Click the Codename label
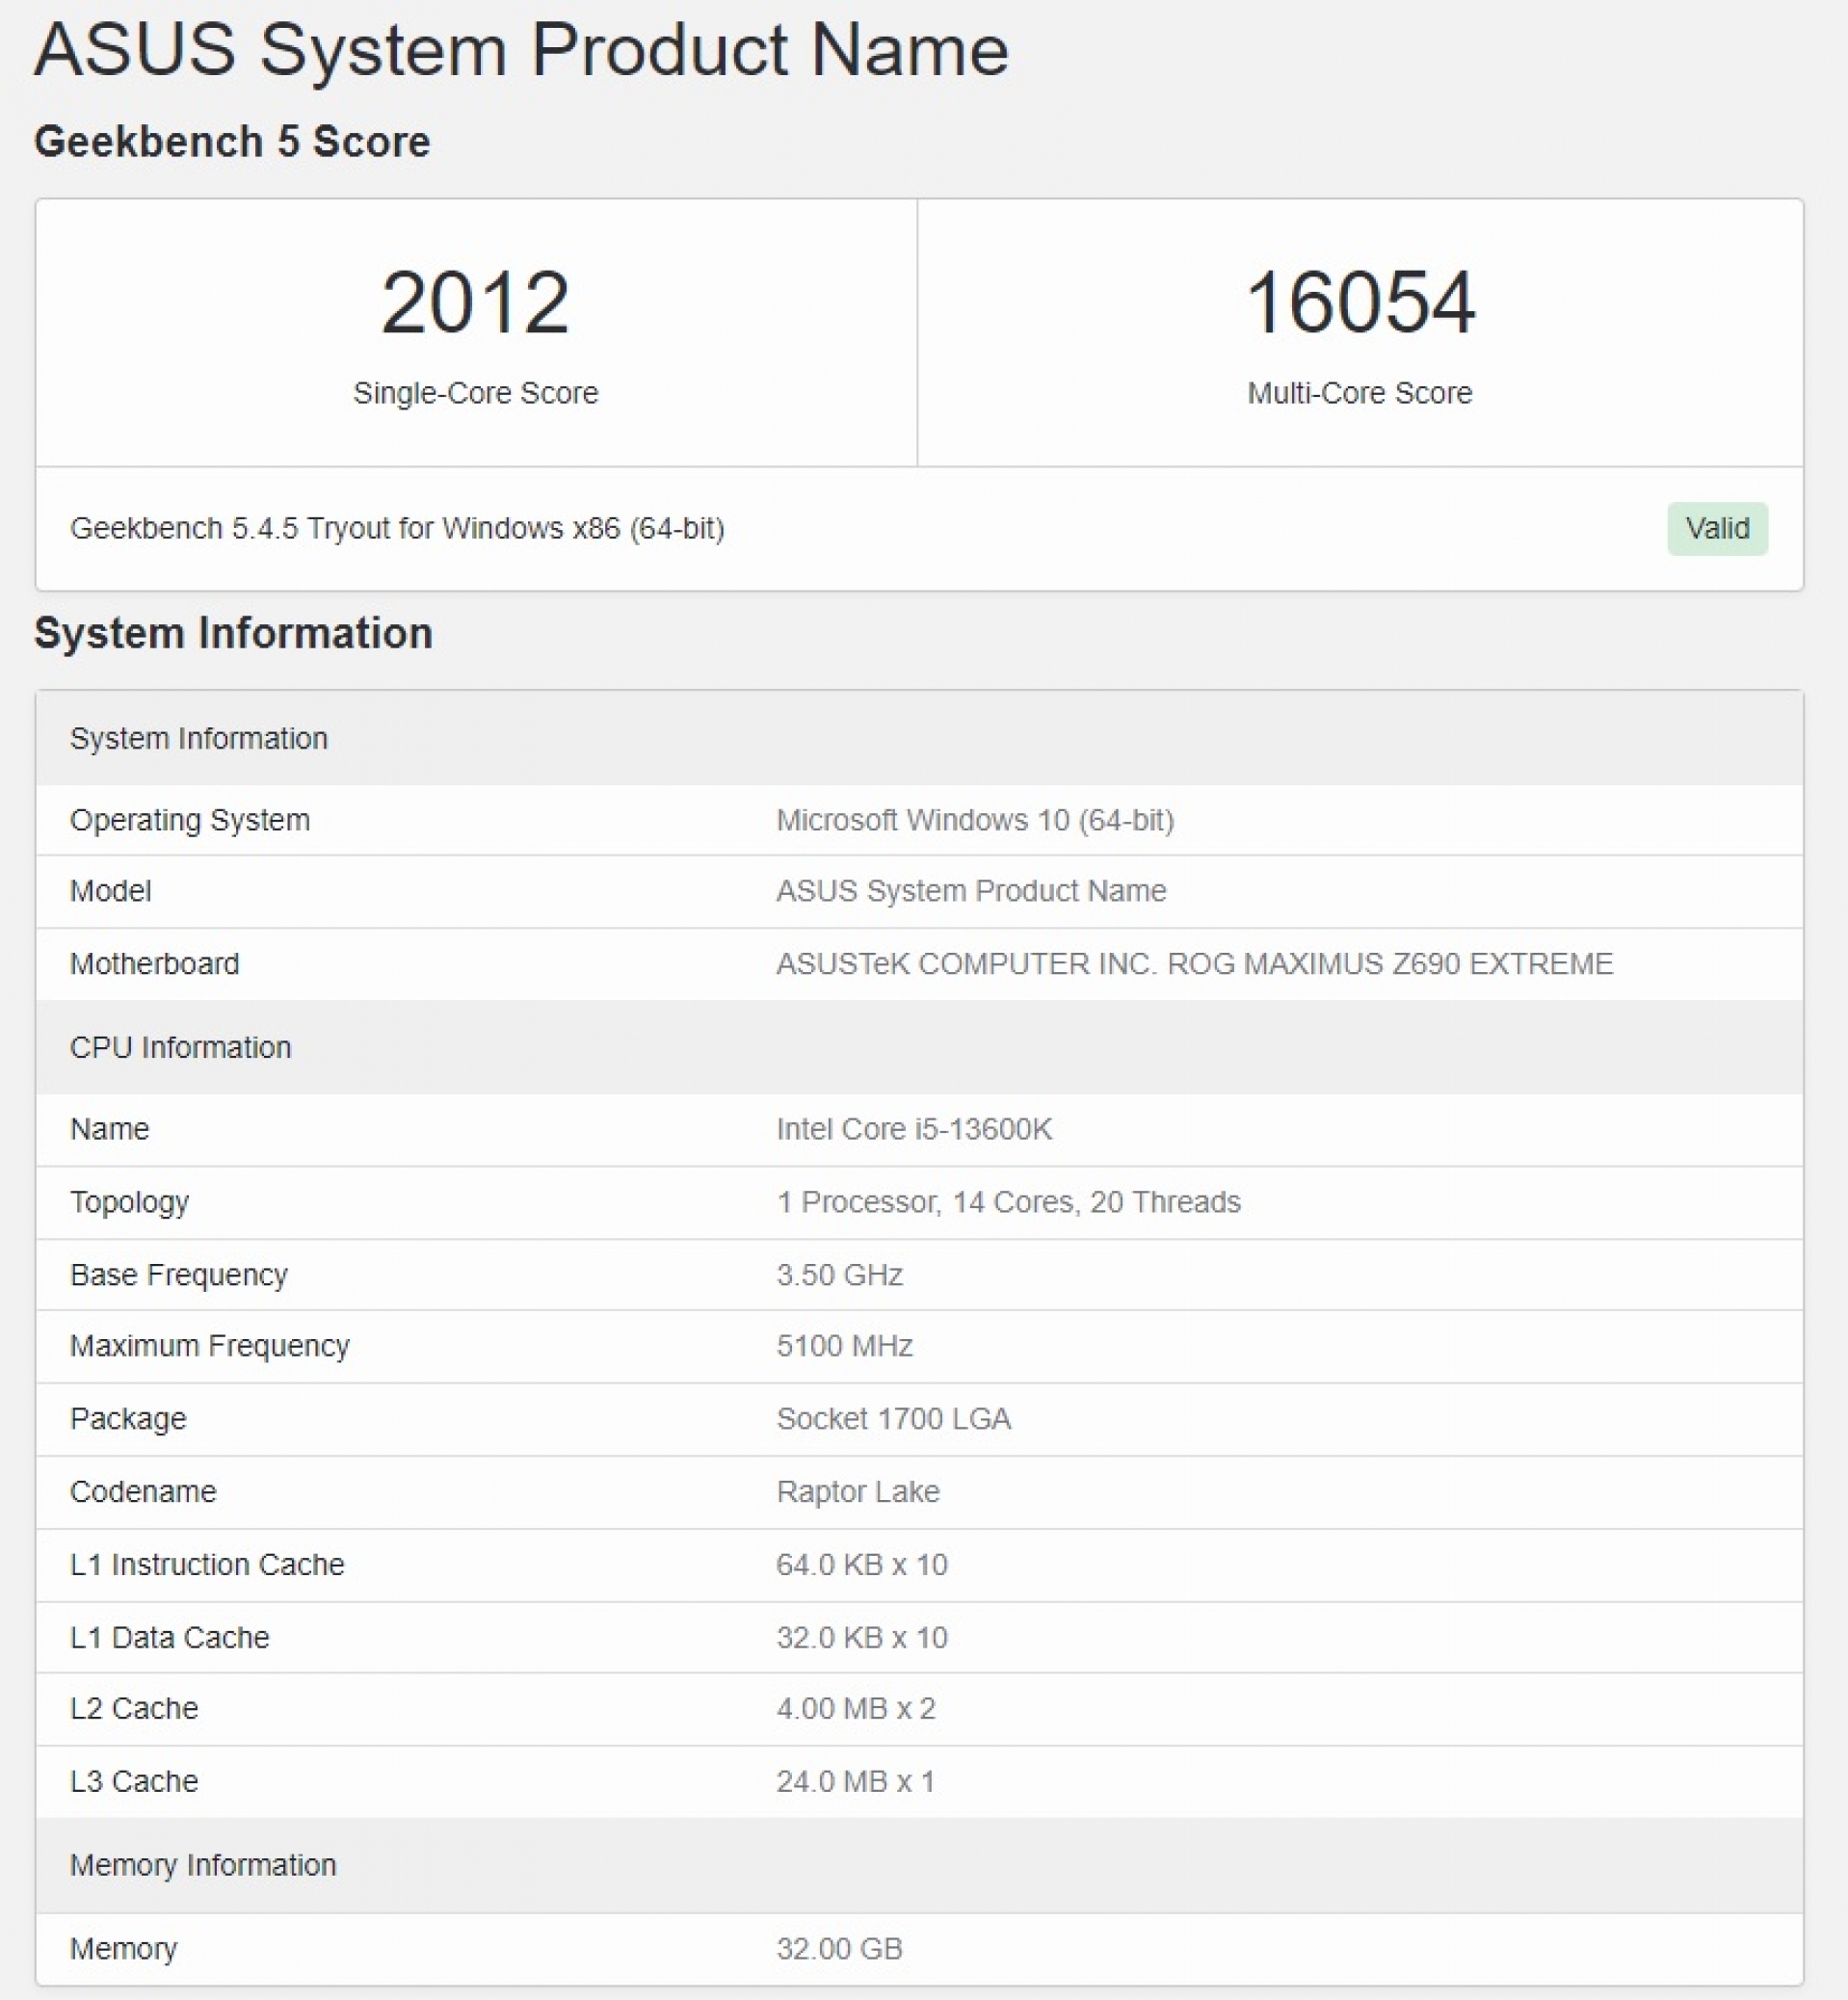The width and height of the screenshot is (1848, 2000). point(143,1492)
